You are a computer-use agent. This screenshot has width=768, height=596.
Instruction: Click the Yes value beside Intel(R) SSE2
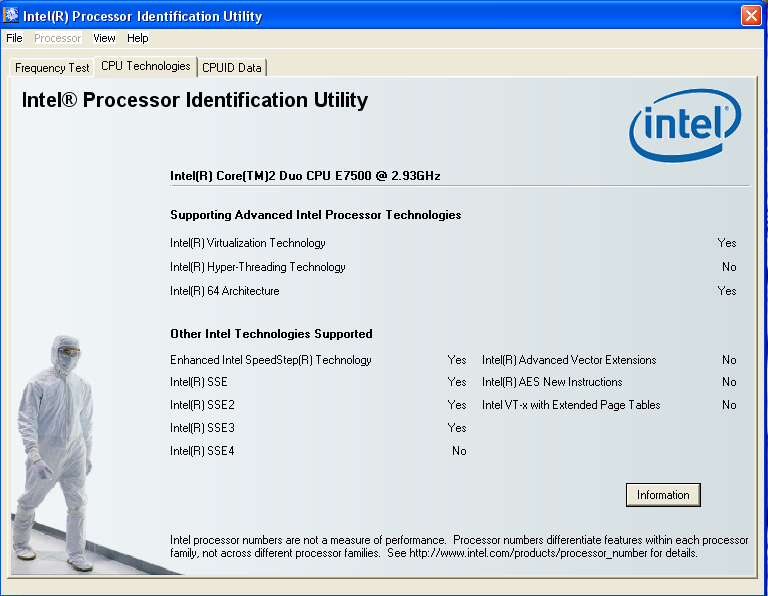[456, 405]
